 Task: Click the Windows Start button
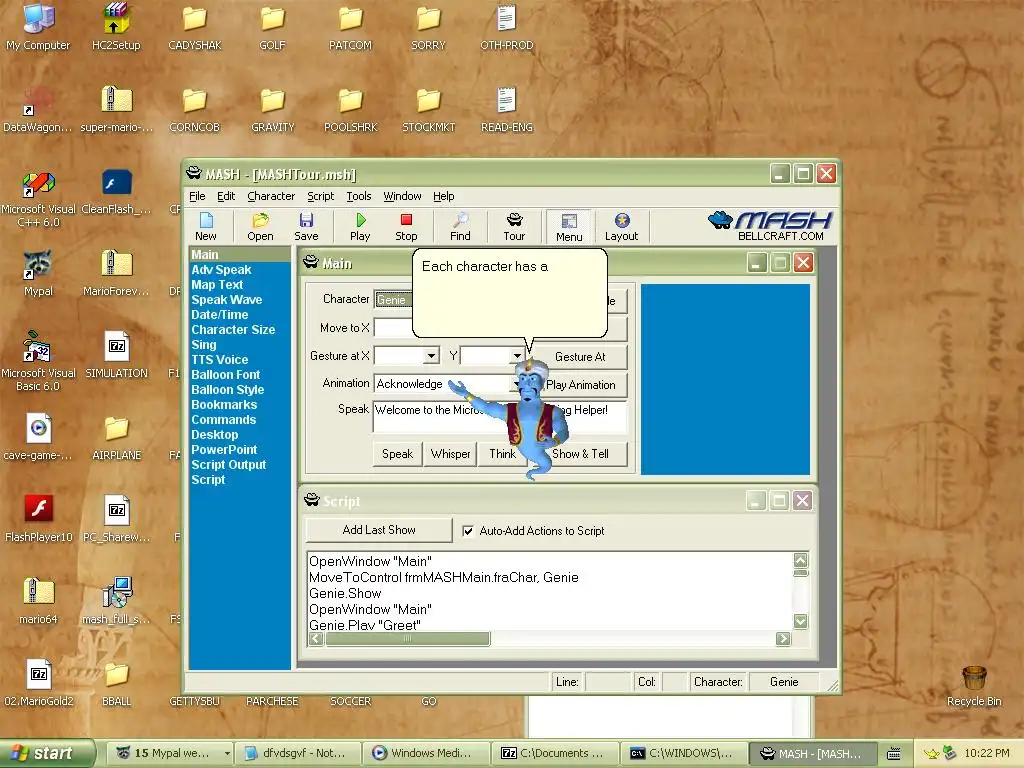(x=48, y=754)
